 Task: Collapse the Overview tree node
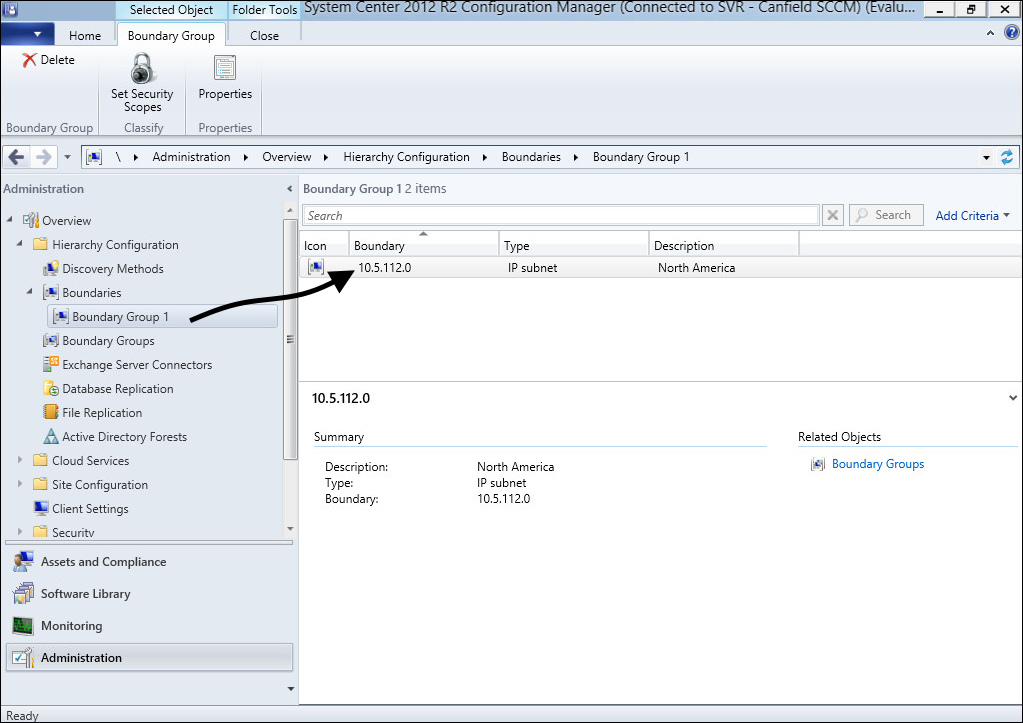[x=10, y=220]
